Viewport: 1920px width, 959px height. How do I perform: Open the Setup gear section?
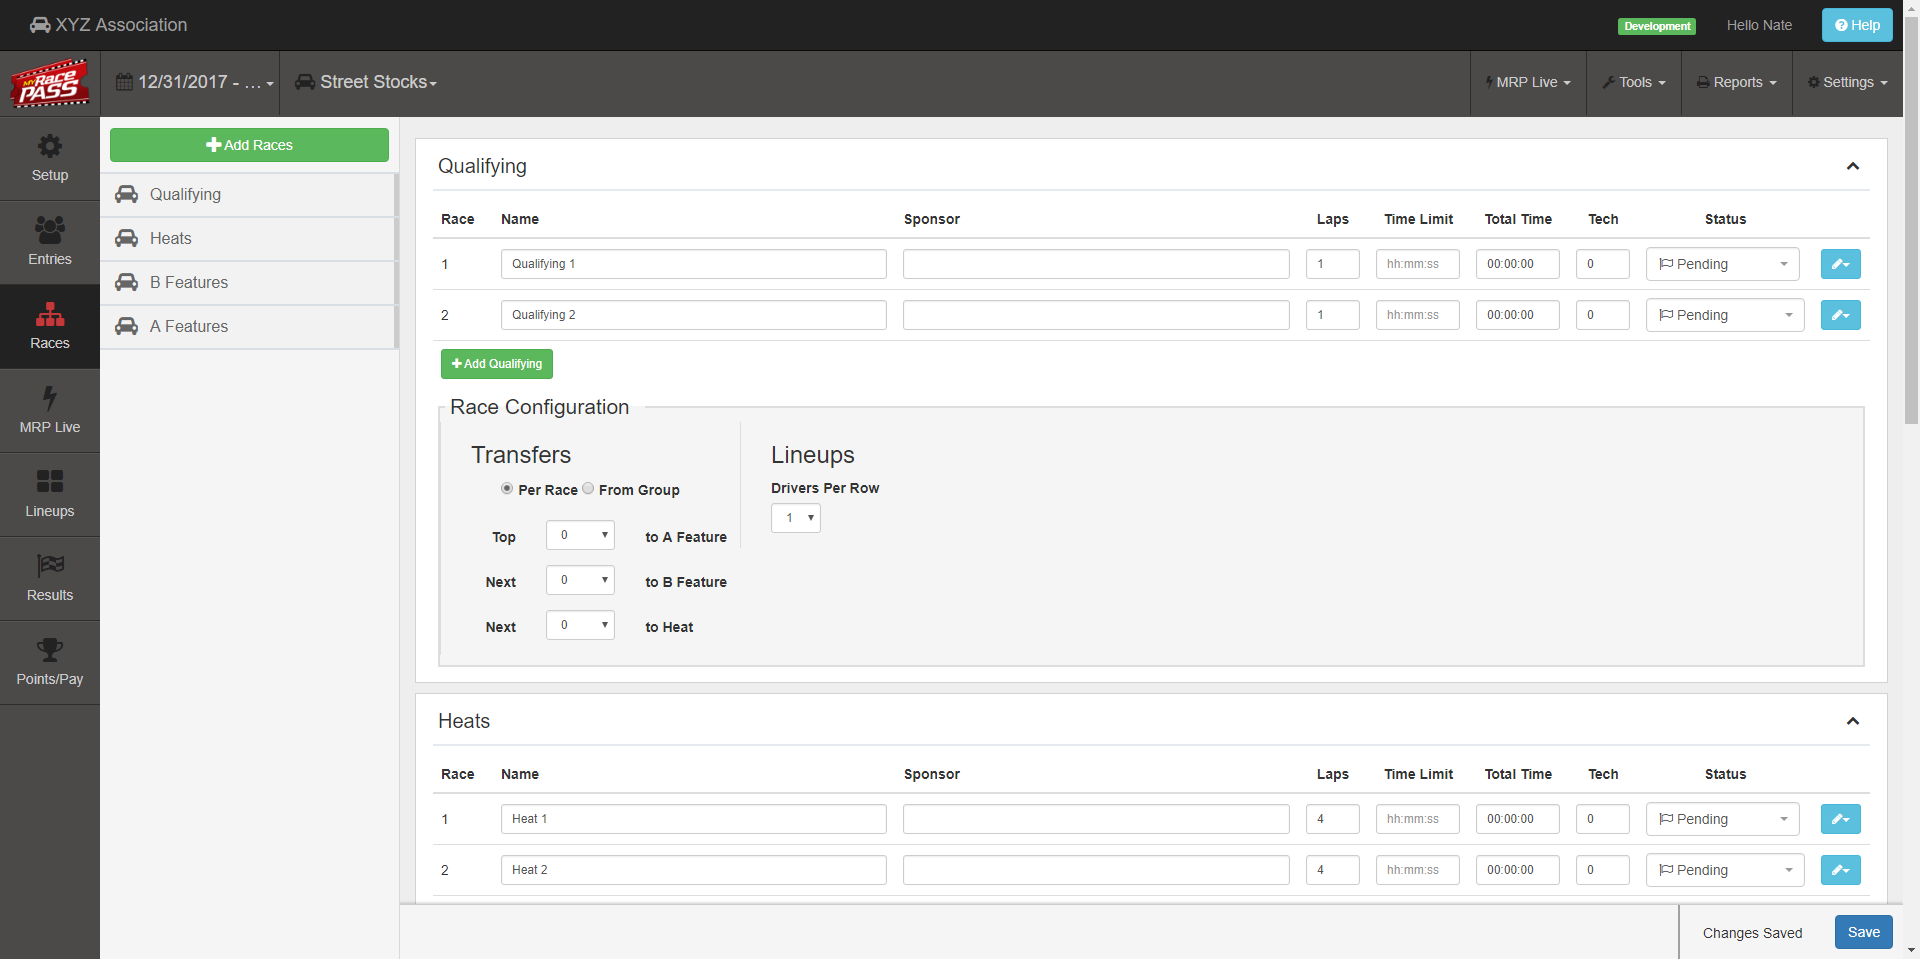pyautogui.click(x=50, y=159)
